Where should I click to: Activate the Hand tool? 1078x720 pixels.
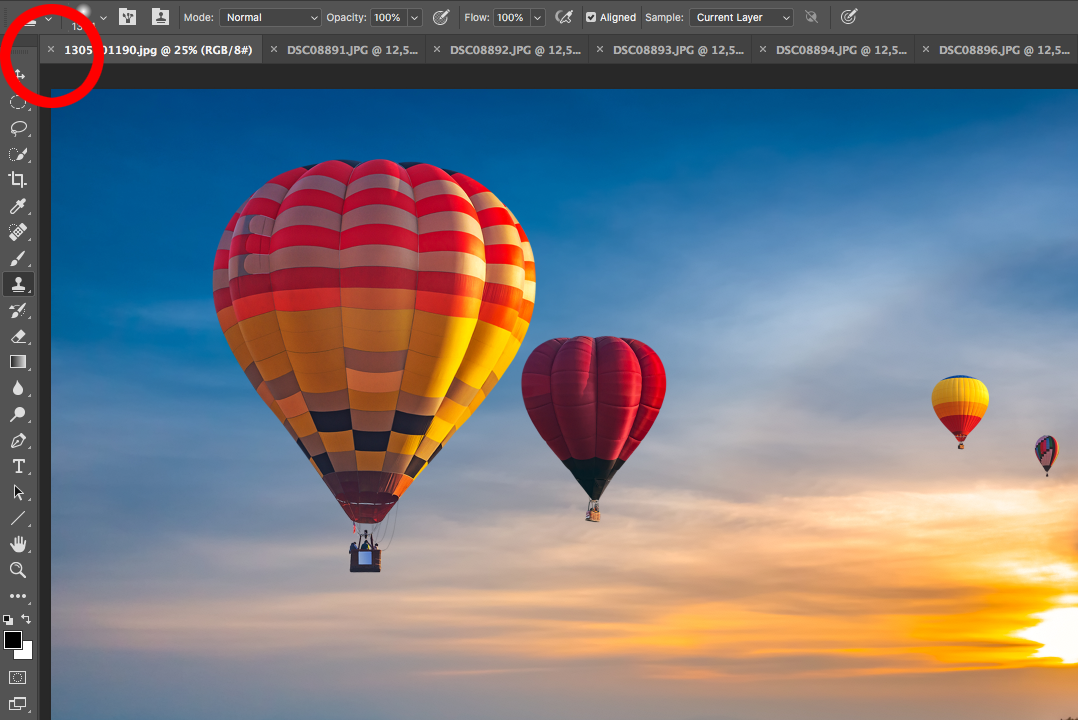pos(18,544)
